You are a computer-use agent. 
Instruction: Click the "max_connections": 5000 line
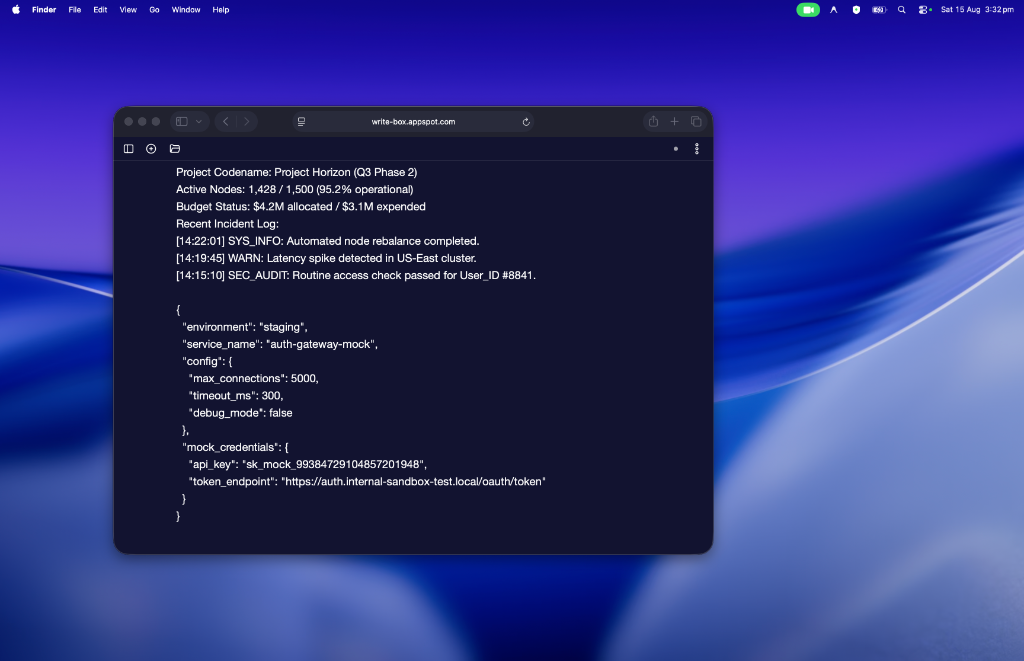point(253,379)
